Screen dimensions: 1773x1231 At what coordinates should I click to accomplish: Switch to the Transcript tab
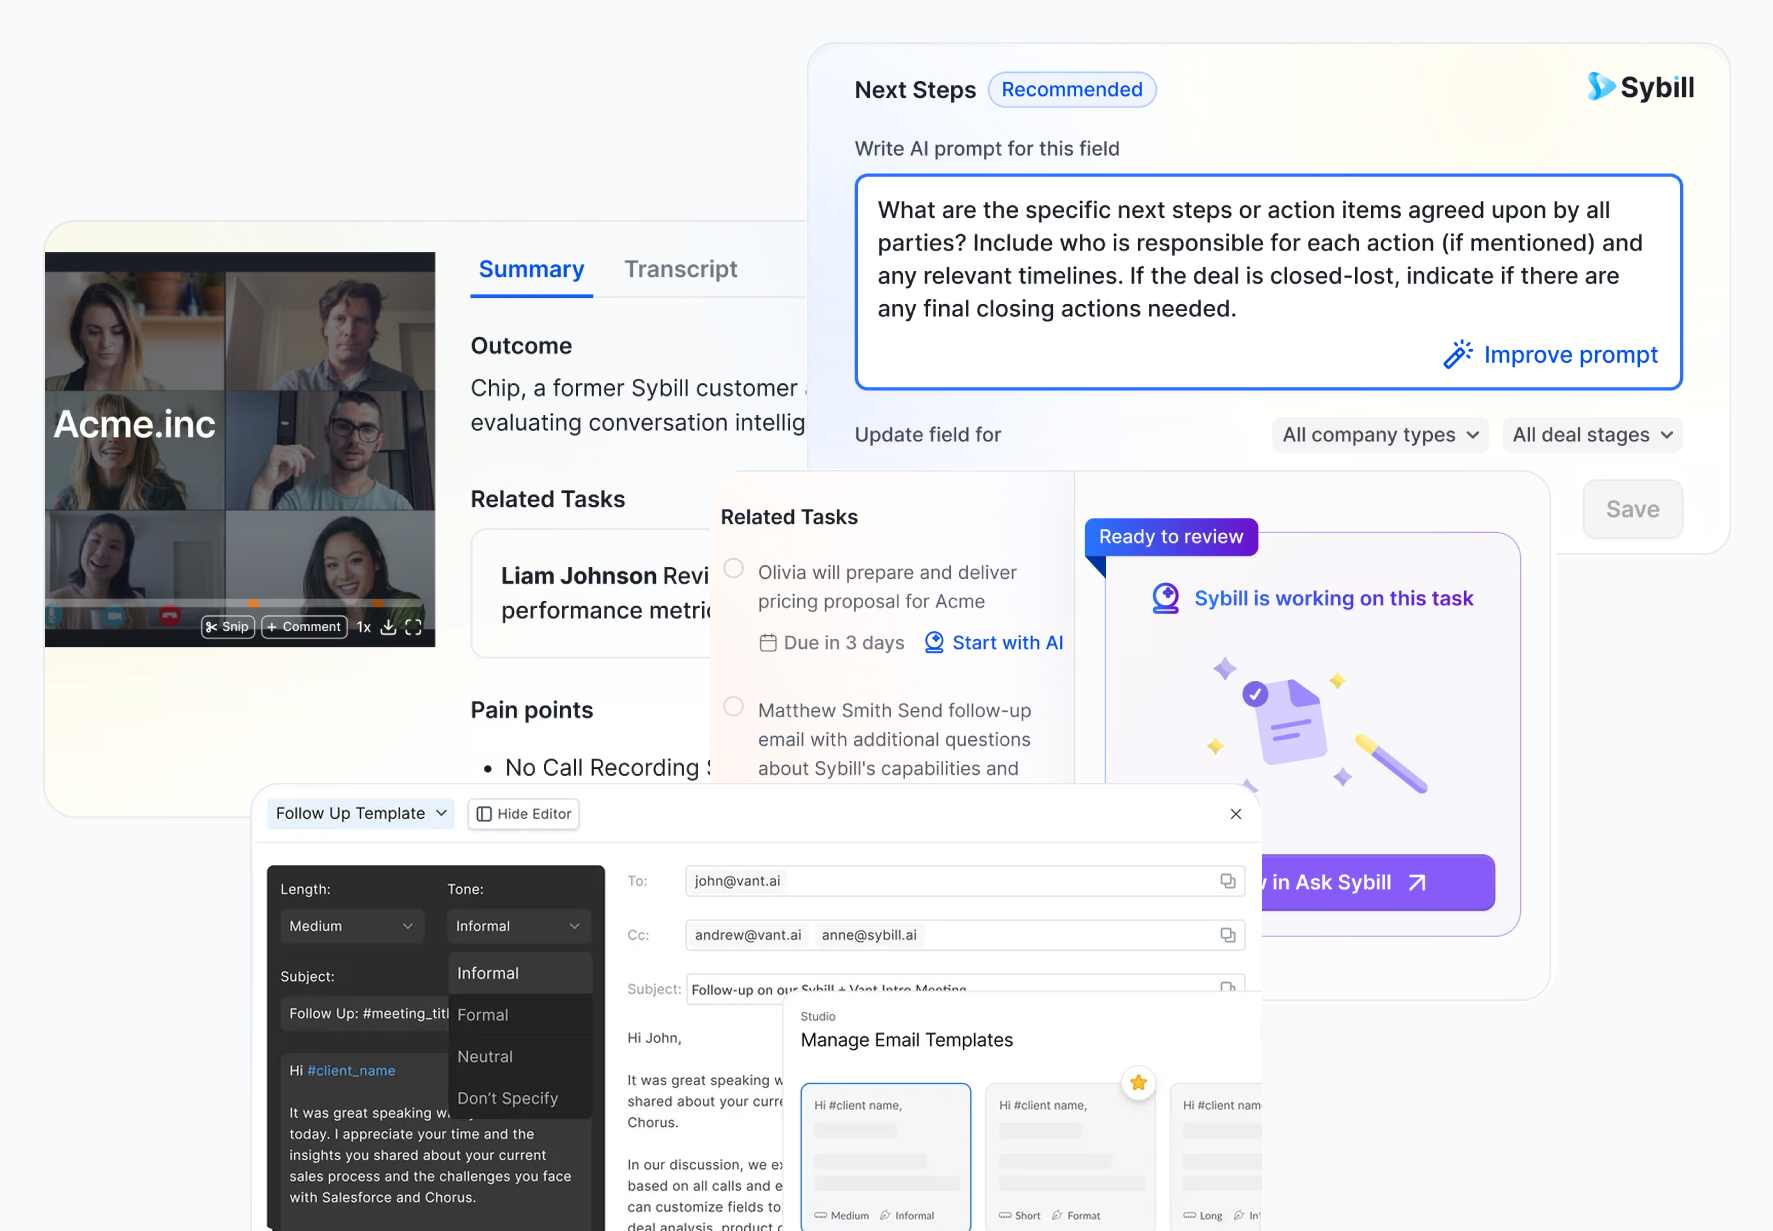(681, 269)
